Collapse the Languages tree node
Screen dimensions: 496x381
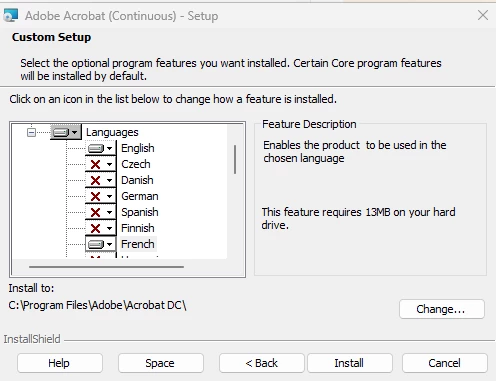click(x=31, y=133)
